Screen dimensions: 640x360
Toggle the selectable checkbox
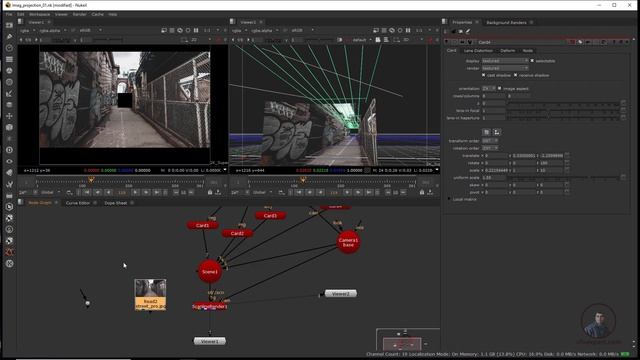coord(532,61)
